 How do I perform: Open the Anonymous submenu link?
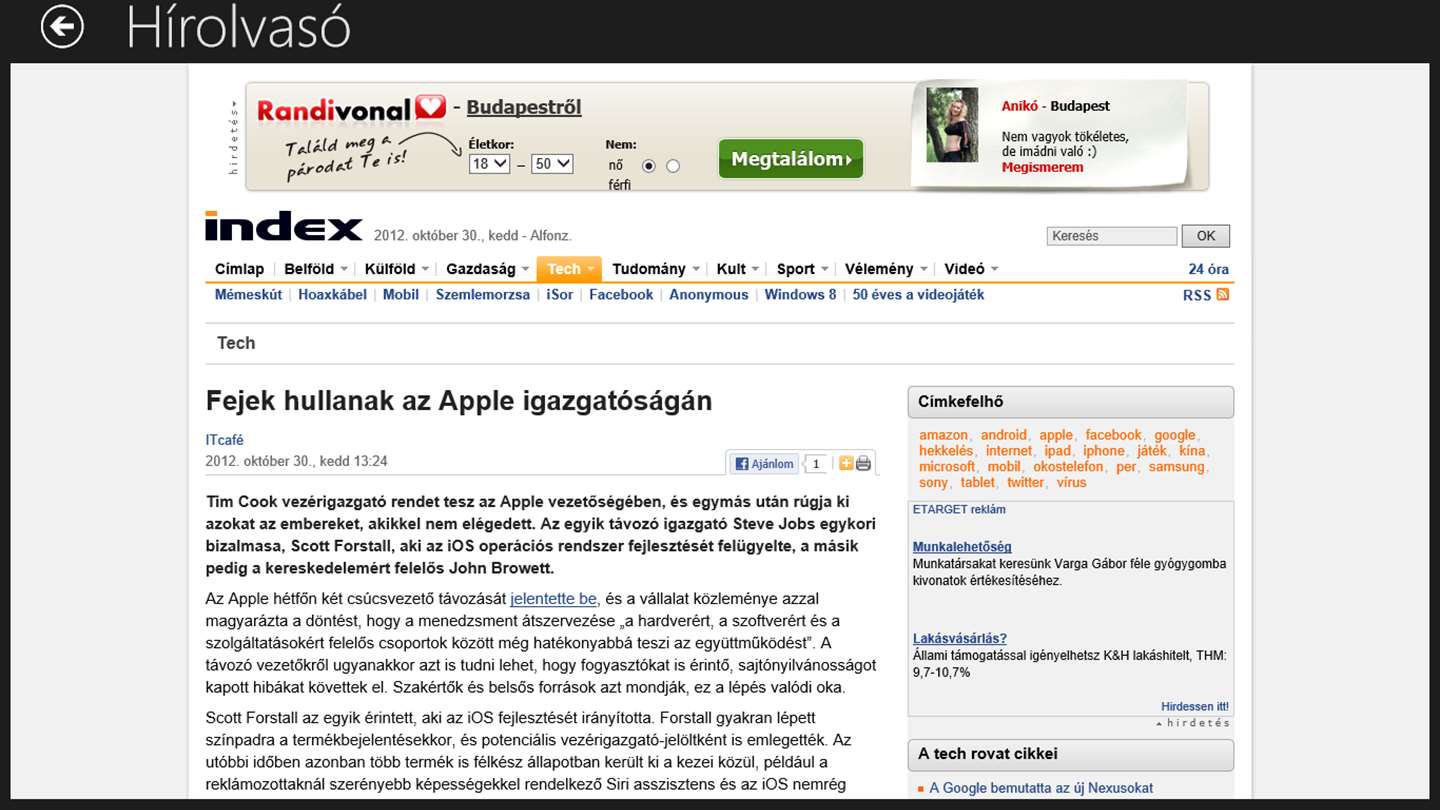pyautogui.click(x=709, y=295)
